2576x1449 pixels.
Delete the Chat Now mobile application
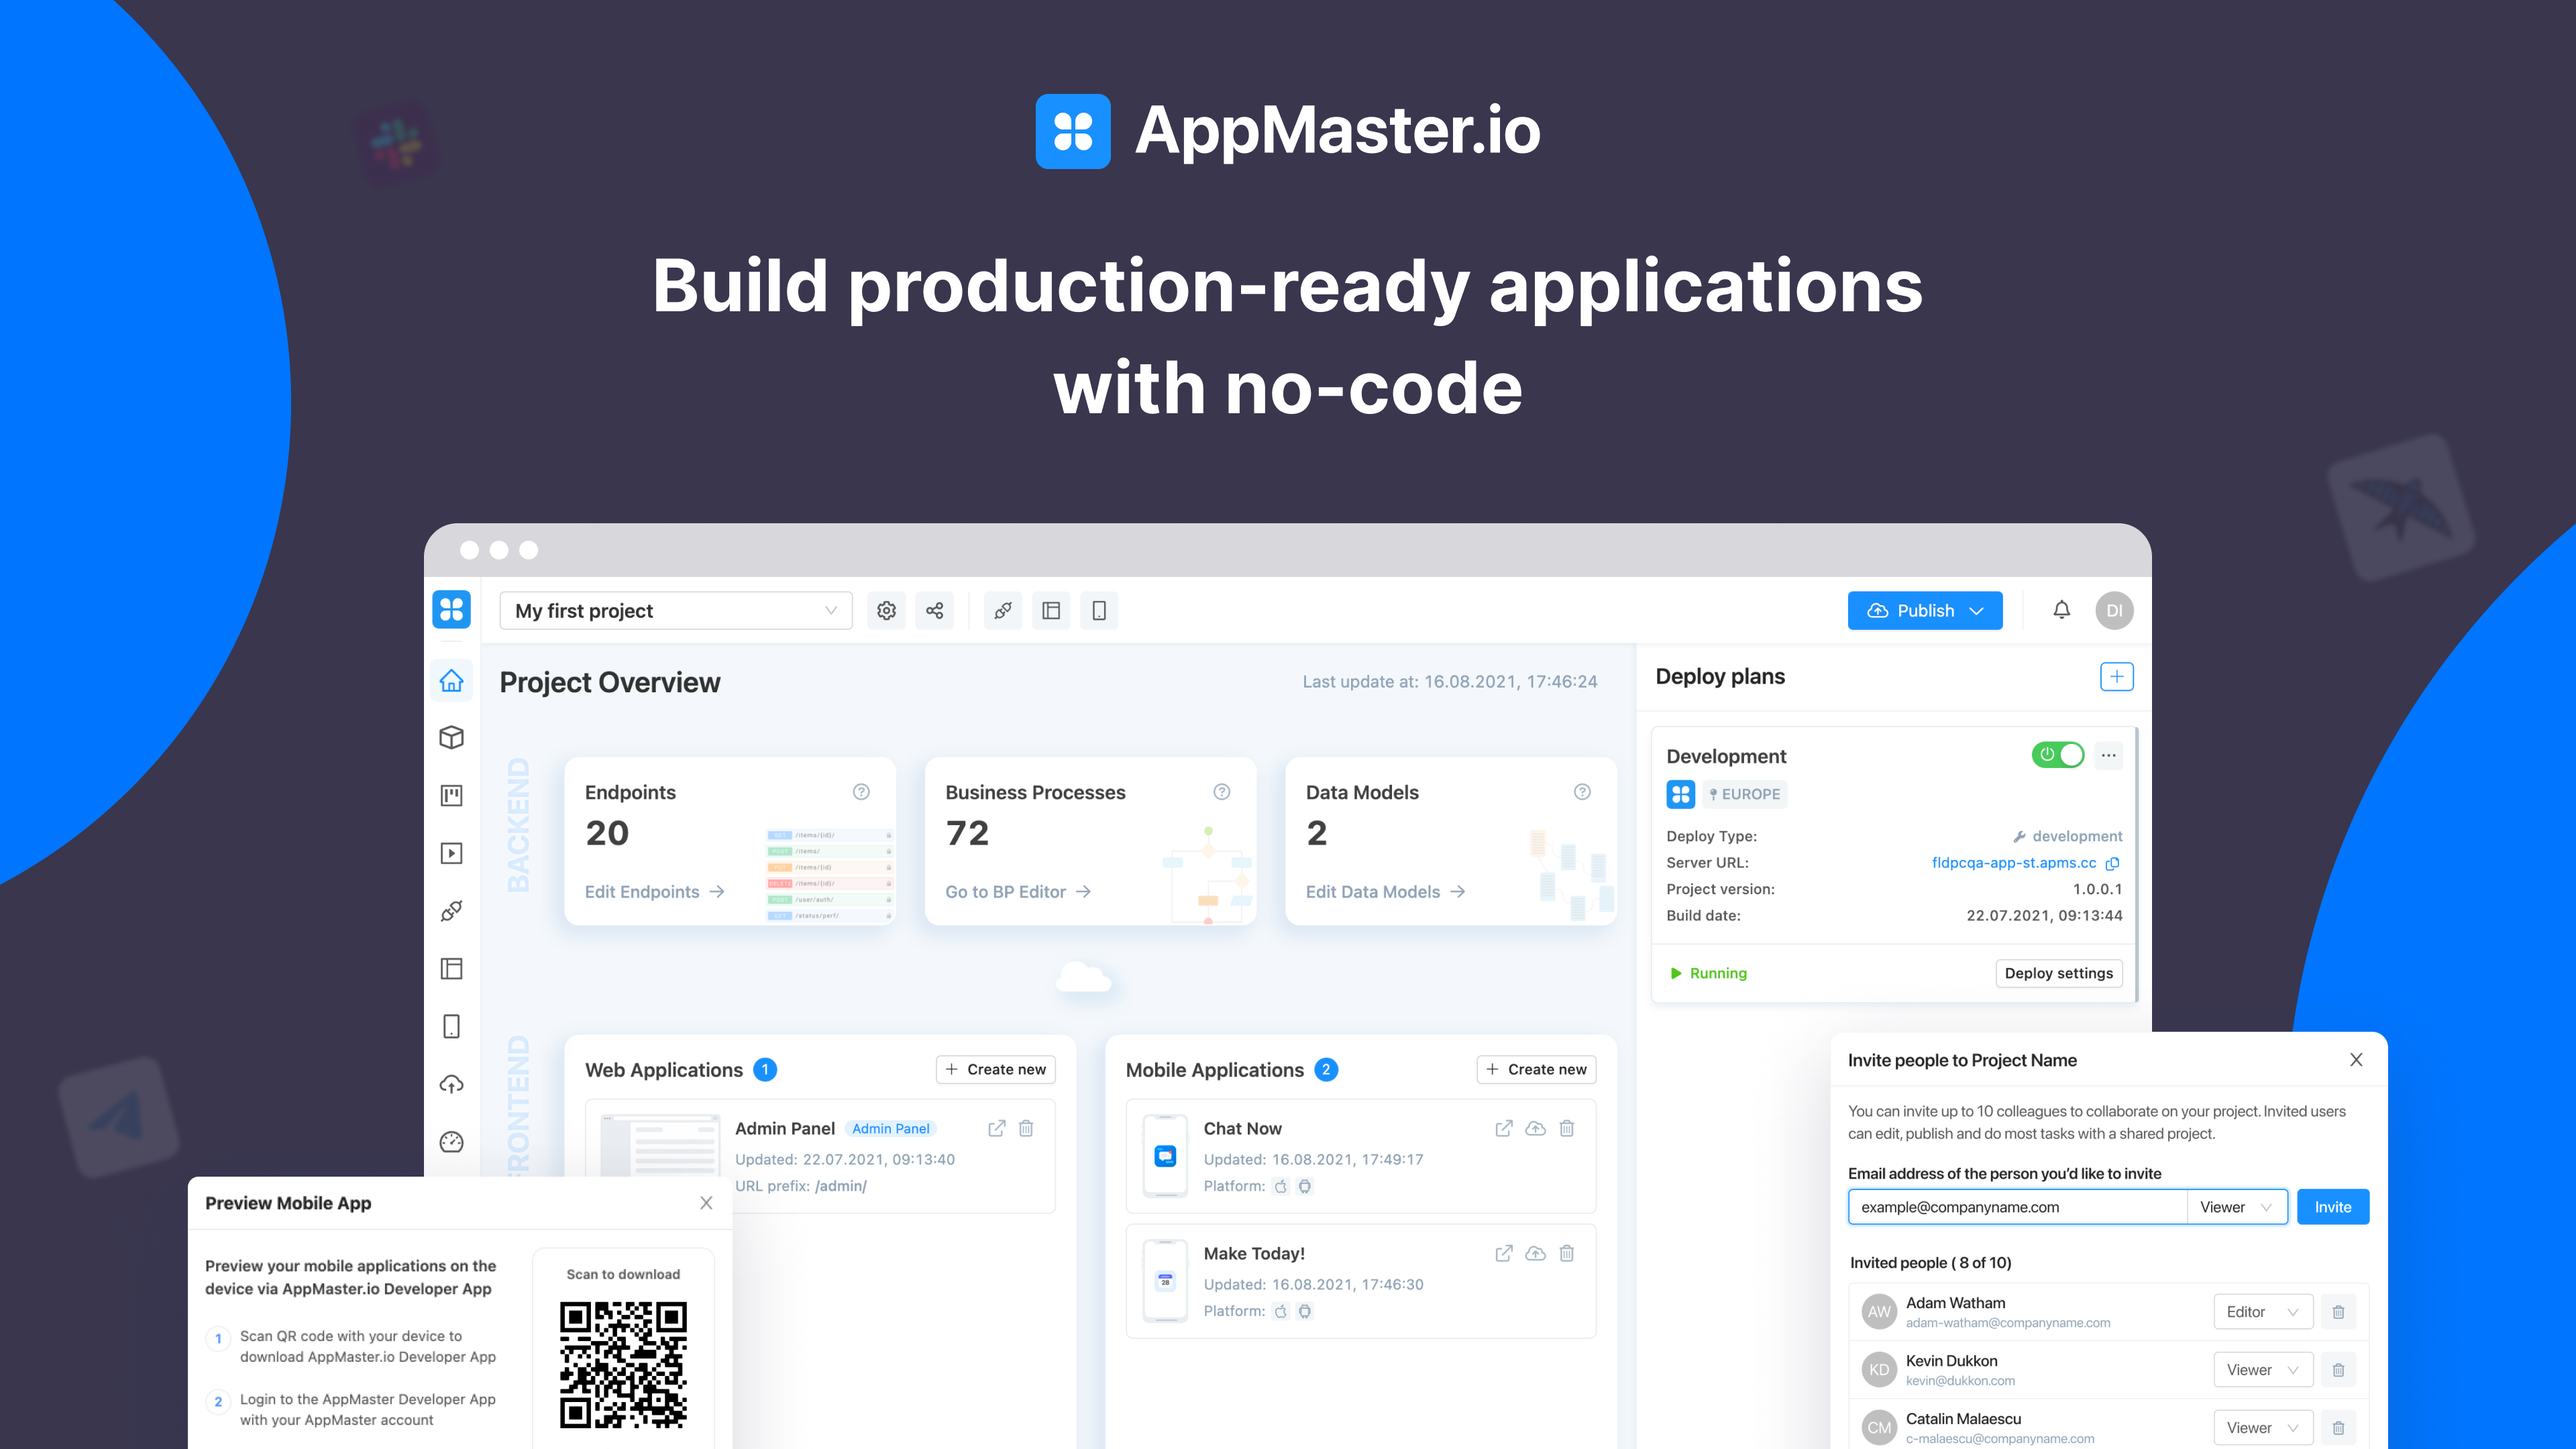(x=1567, y=1128)
